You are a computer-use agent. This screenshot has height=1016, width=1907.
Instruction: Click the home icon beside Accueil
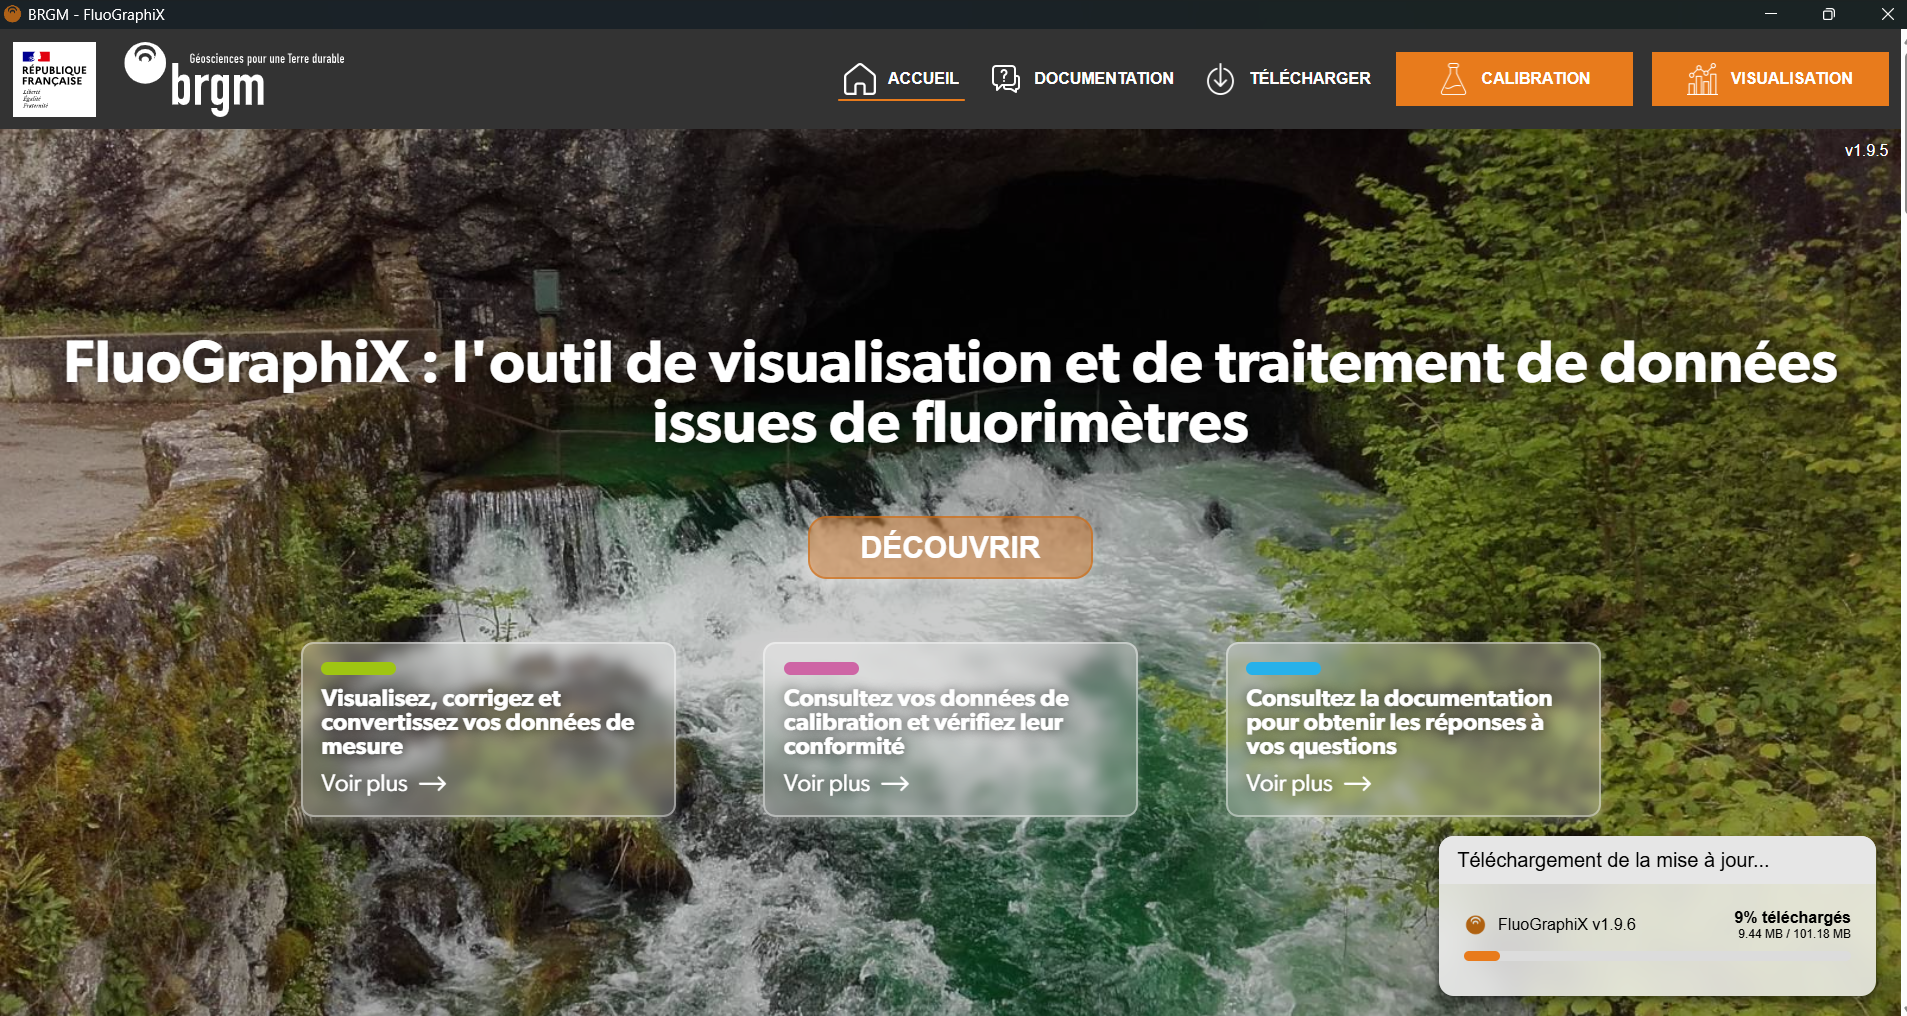tap(859, 78)
